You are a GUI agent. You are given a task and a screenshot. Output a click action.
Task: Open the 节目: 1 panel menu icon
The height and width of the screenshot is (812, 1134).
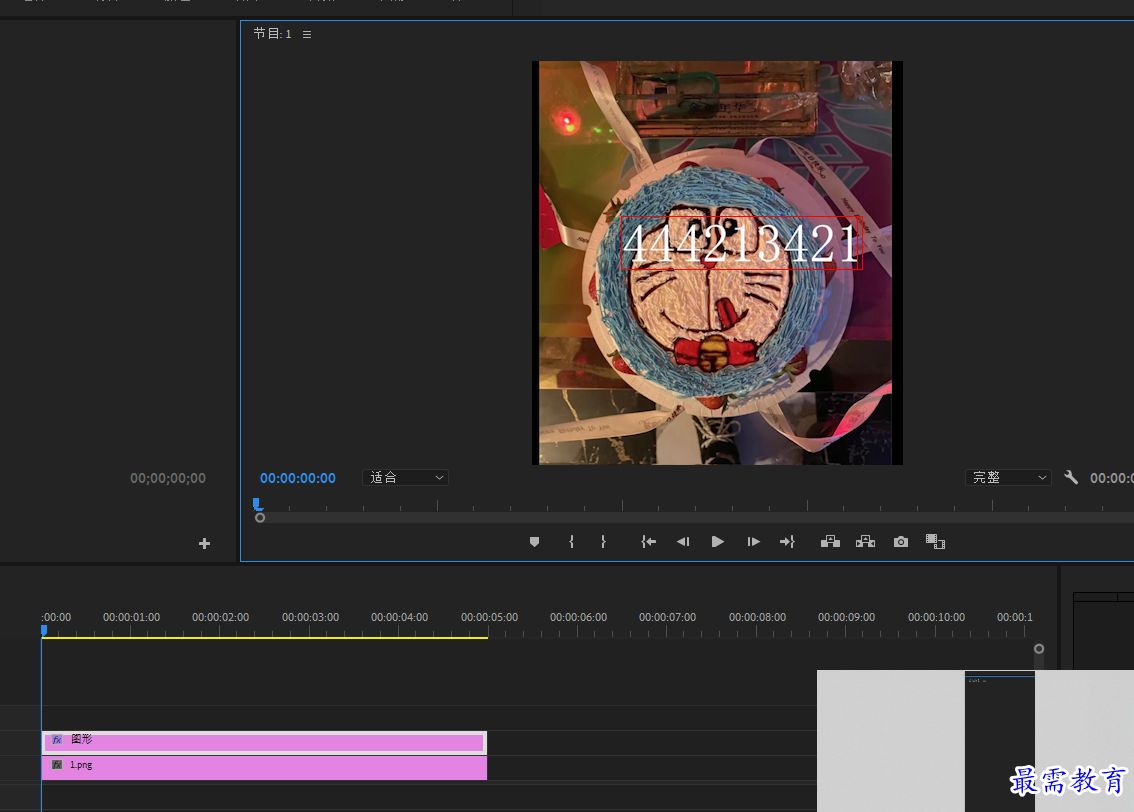click(x=307, y=34)
